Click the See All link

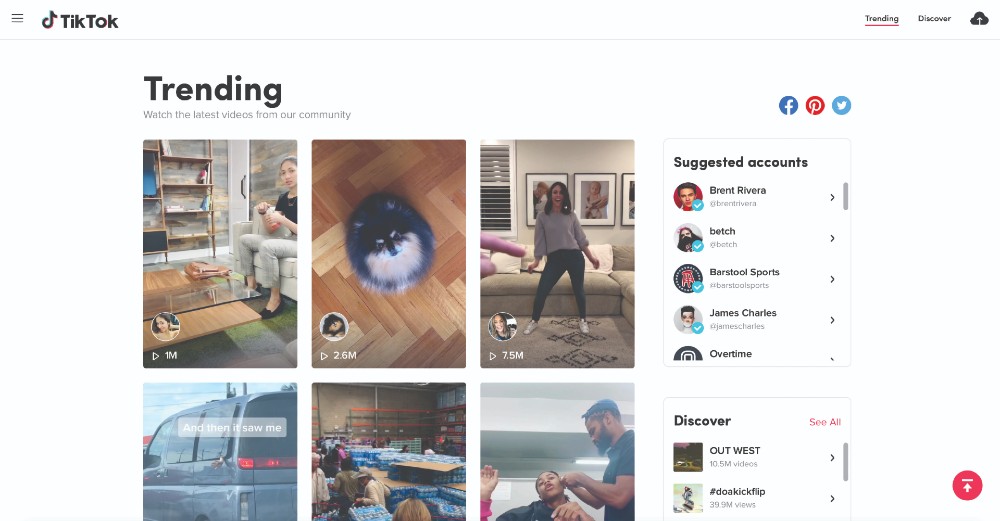825,422
